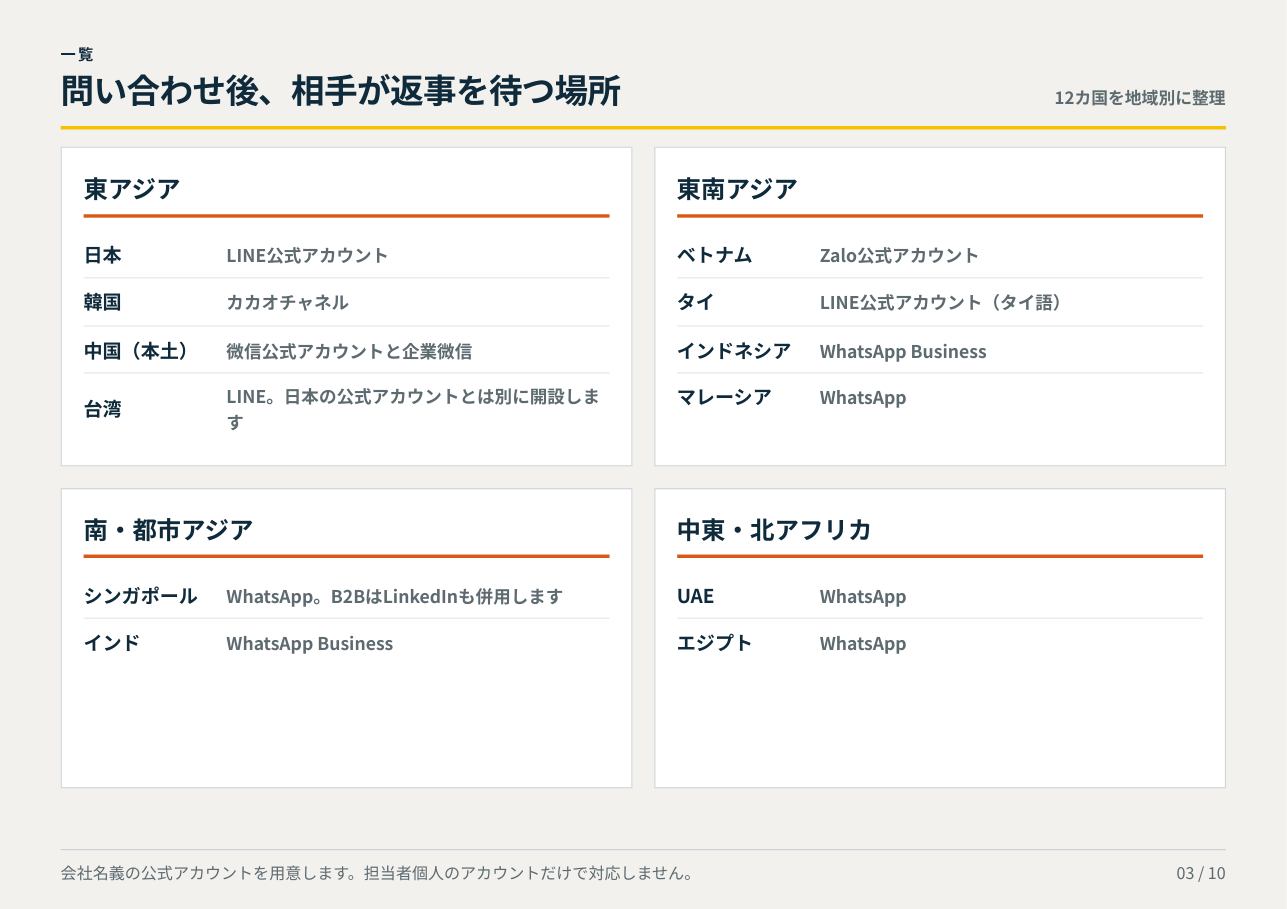The height and width of the screenshot is (909, 1287).
Task: Click WhatsApp。B2BはLinkedInも併用します text
Action: click(394, 596)
